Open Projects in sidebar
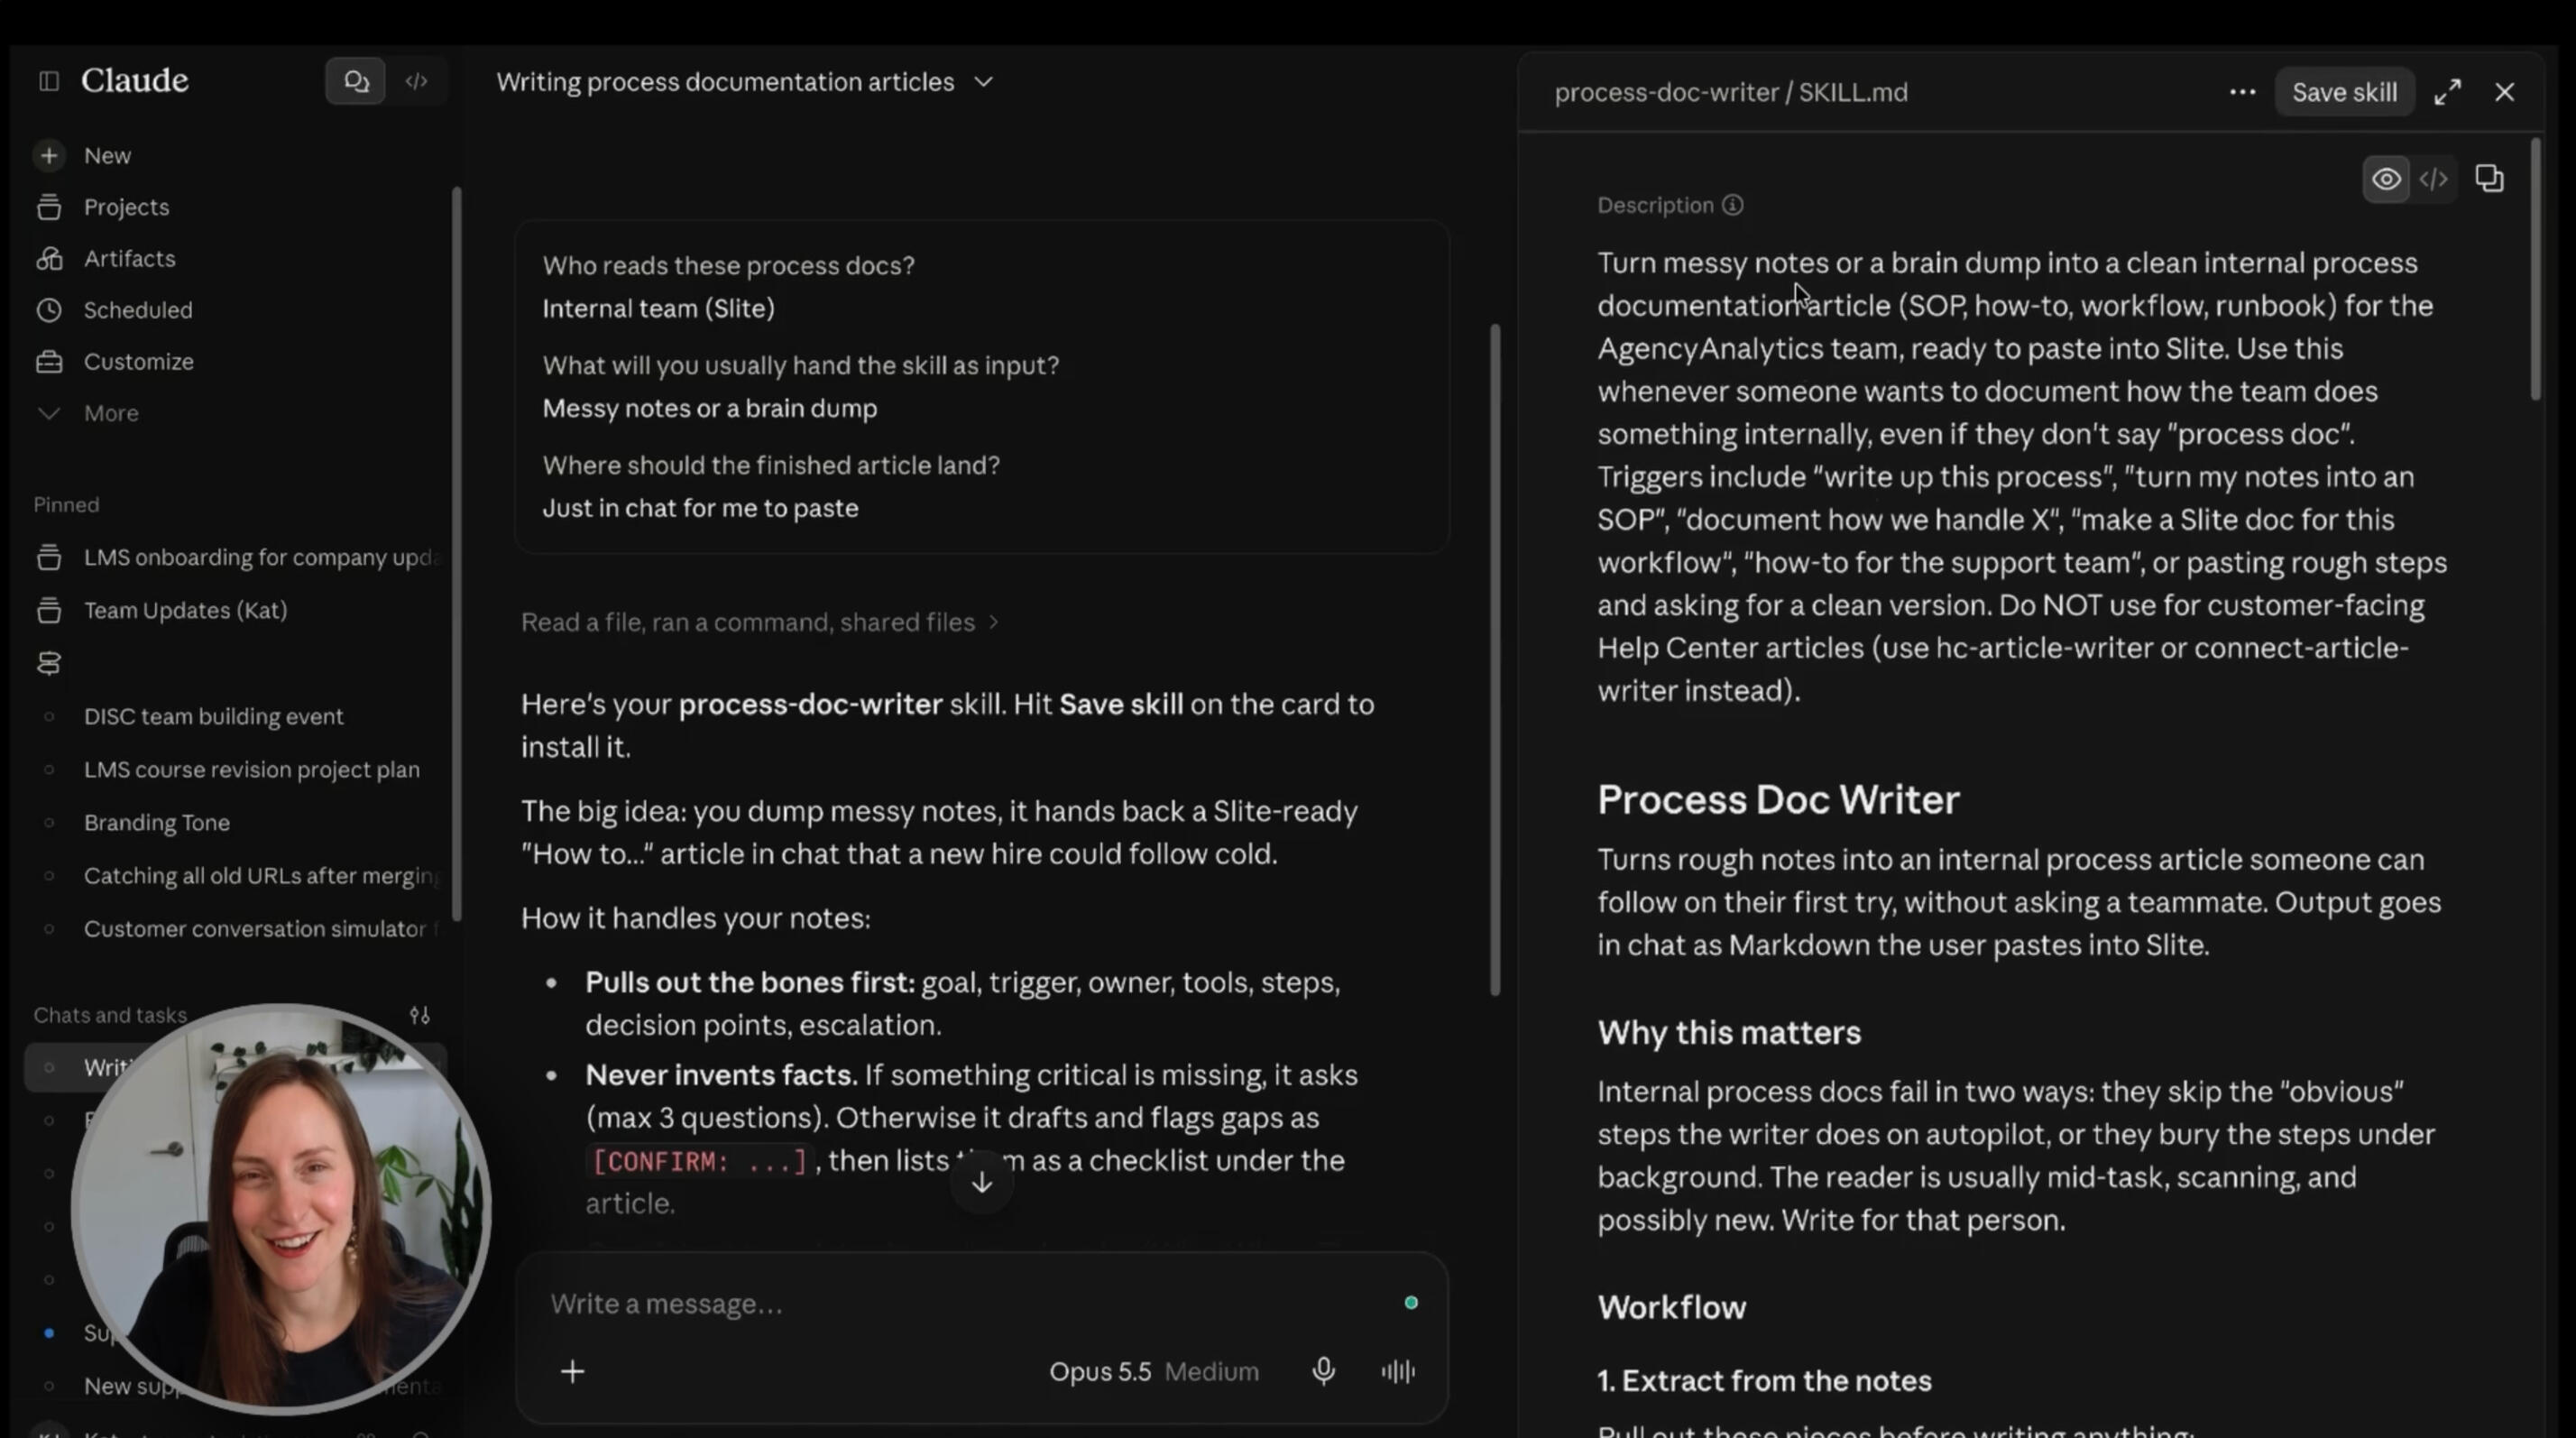 click(x=126, y=207)
